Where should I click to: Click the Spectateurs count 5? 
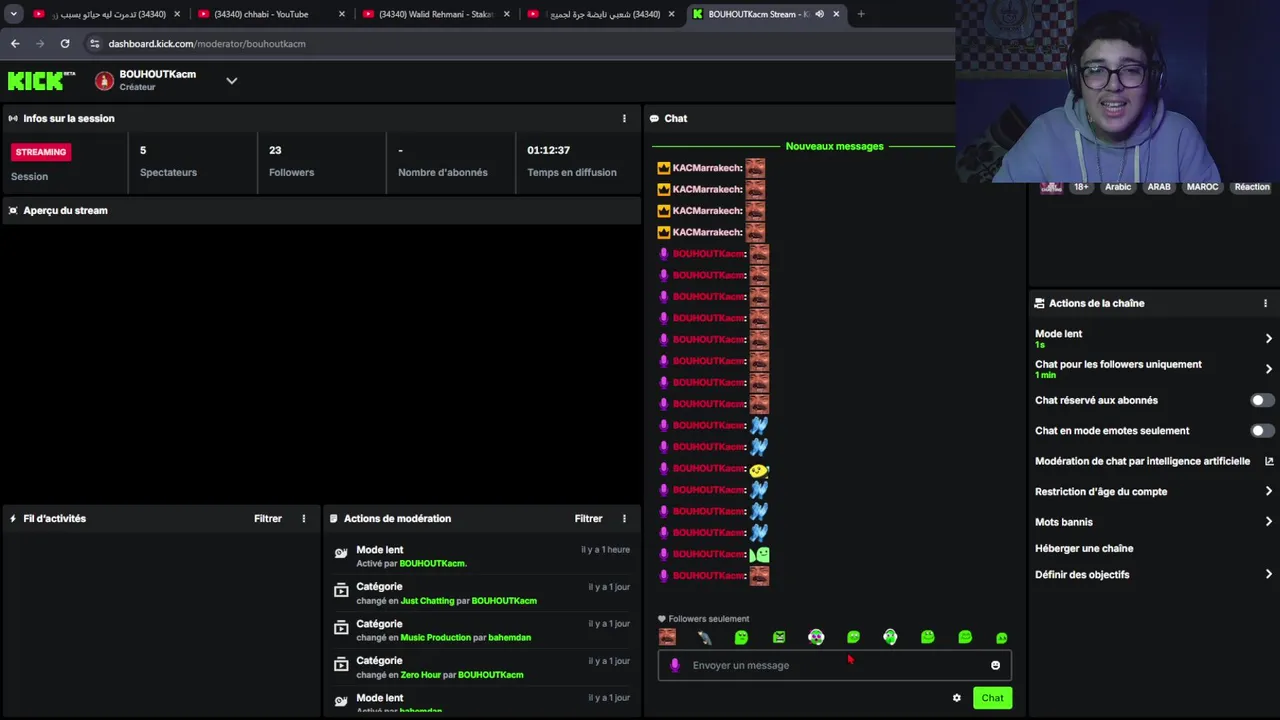coord(143,150)
